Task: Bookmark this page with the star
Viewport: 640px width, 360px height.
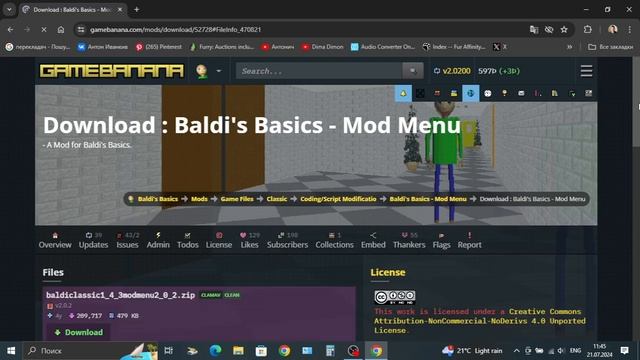Action: [x=564, y=29]
